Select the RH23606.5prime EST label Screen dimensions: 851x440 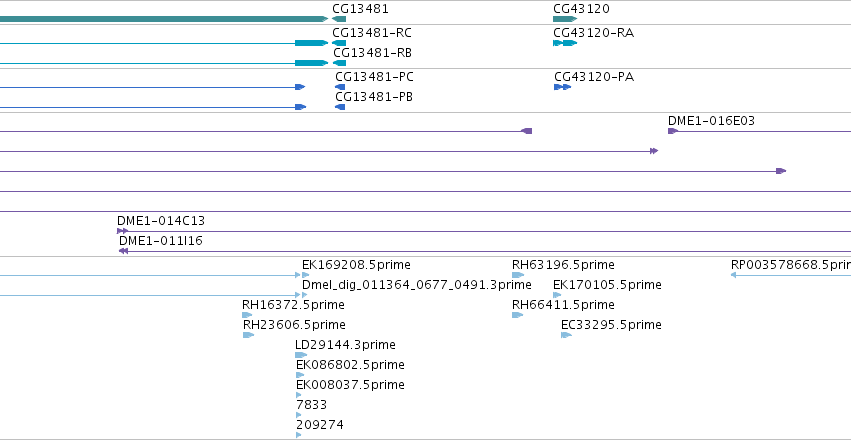pos(294,325)
